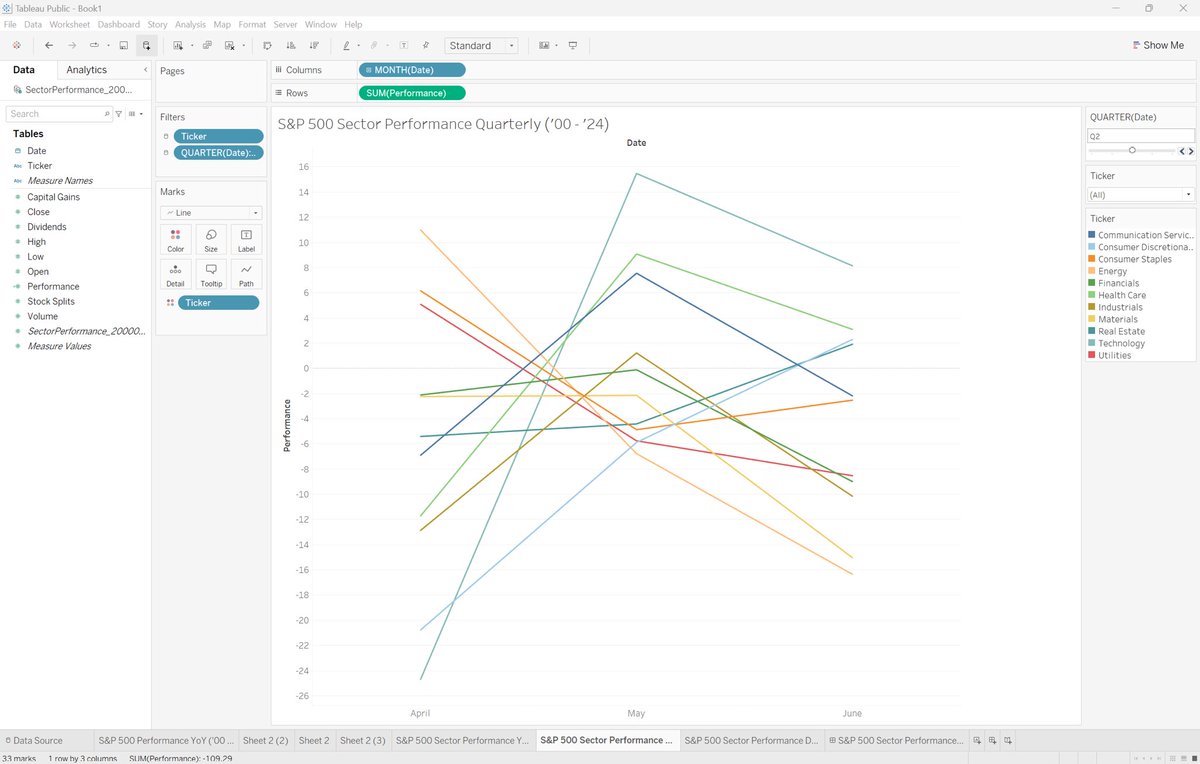Open the Tooltip marks card button
The width and height of the screenshot is (1200, 764).
[211, 274]
